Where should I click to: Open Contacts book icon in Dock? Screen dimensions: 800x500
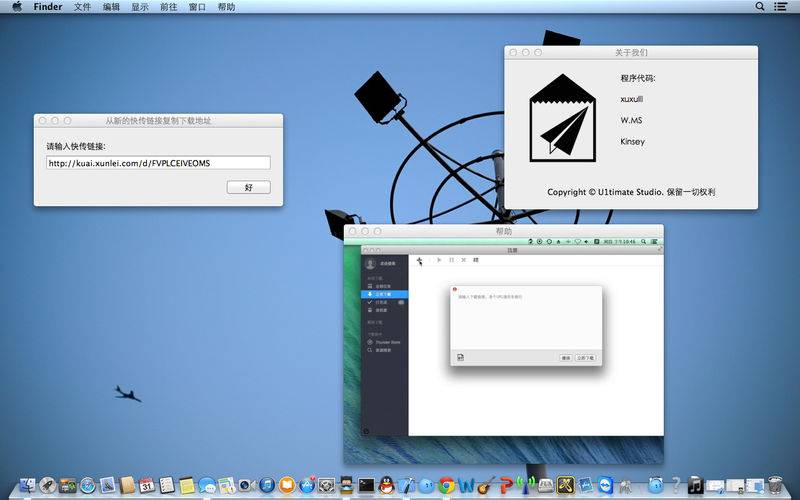(x=127, y=485)
